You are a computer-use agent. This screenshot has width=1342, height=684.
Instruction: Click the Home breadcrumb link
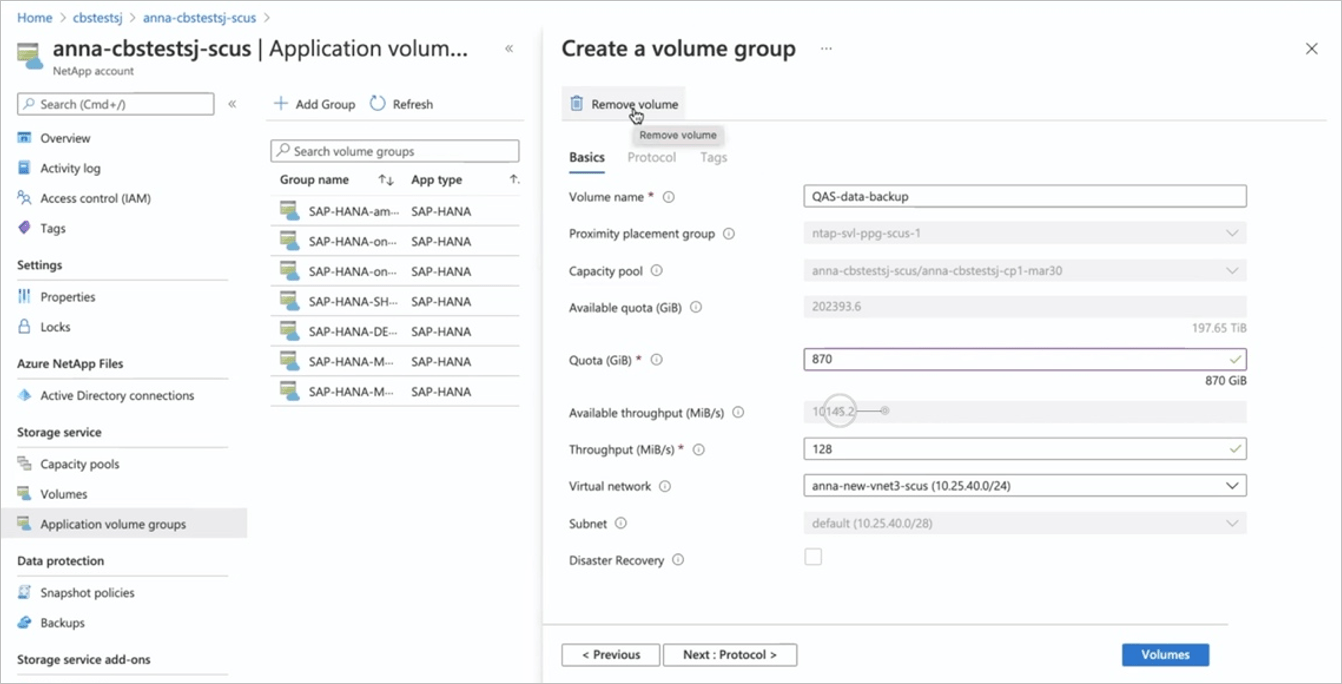[35, 17]
